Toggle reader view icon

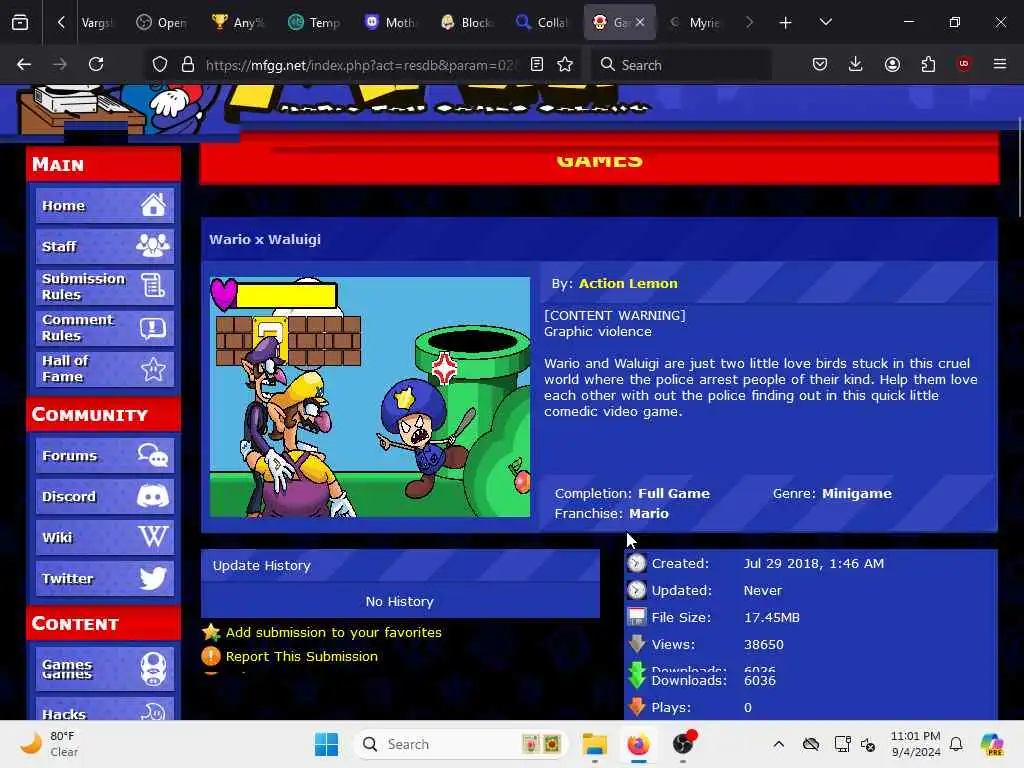(x=537, y=64)
